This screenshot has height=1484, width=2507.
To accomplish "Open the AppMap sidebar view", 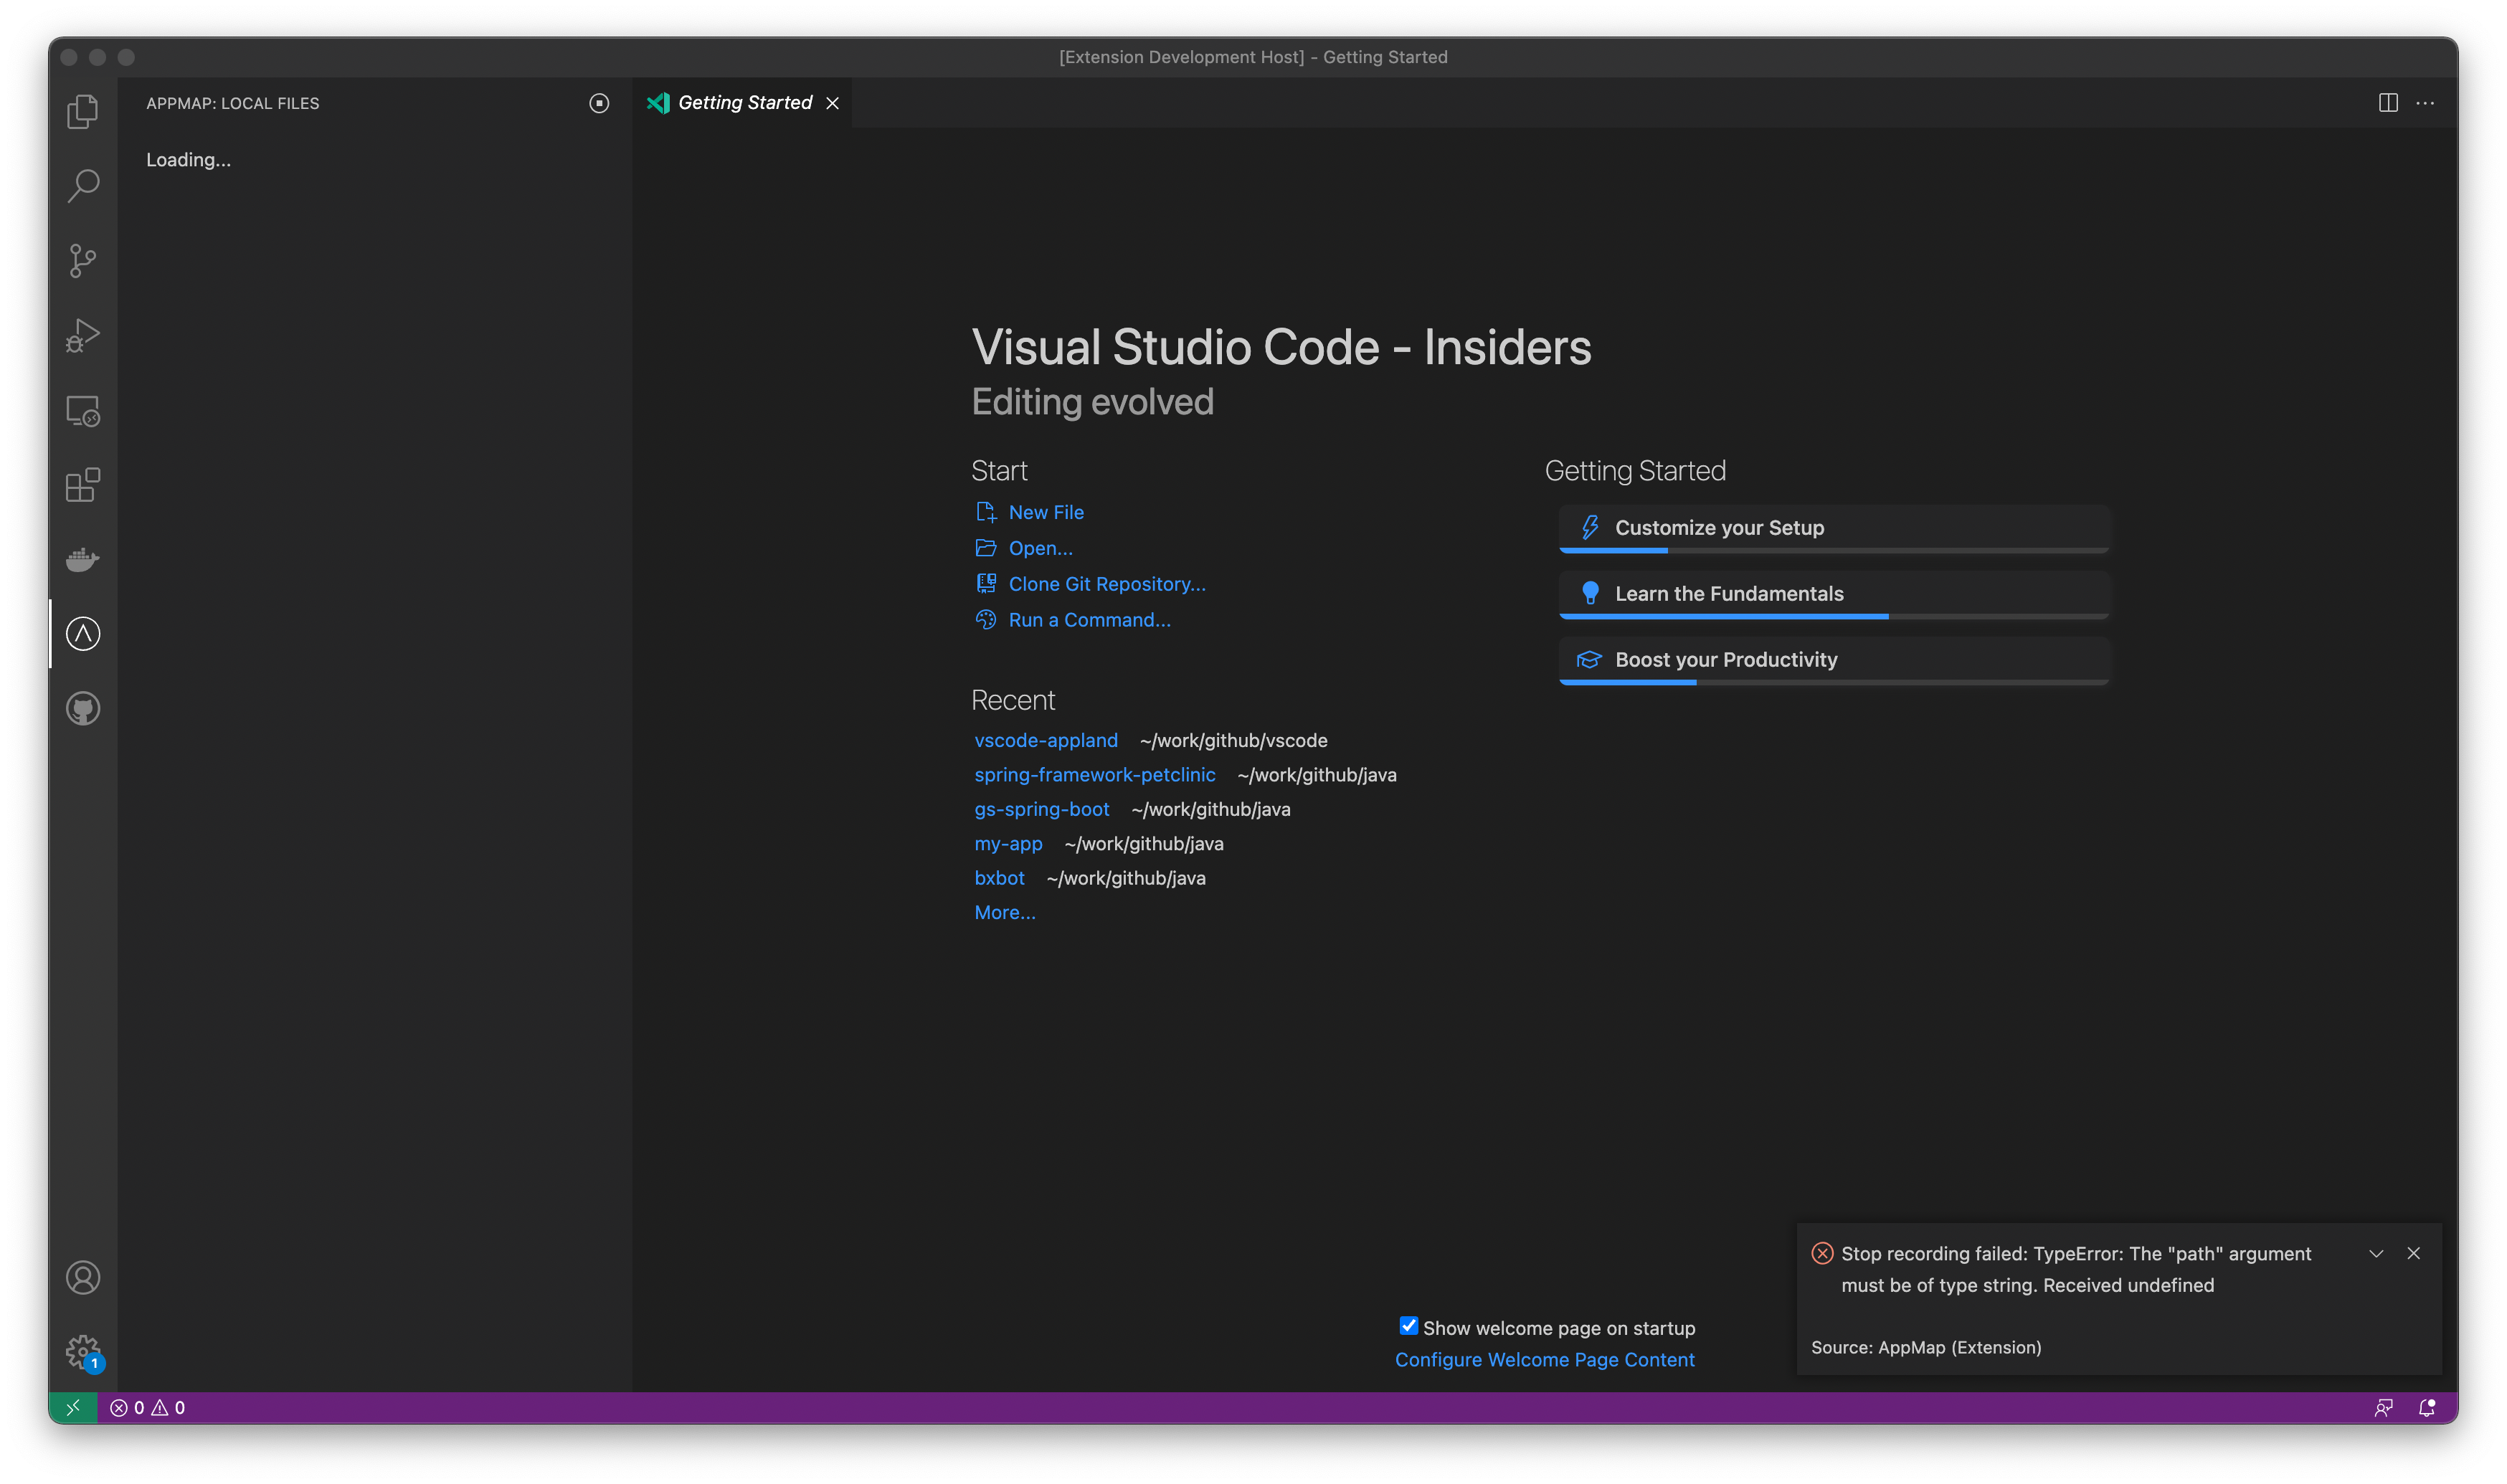I will click(x=83, y=633).
